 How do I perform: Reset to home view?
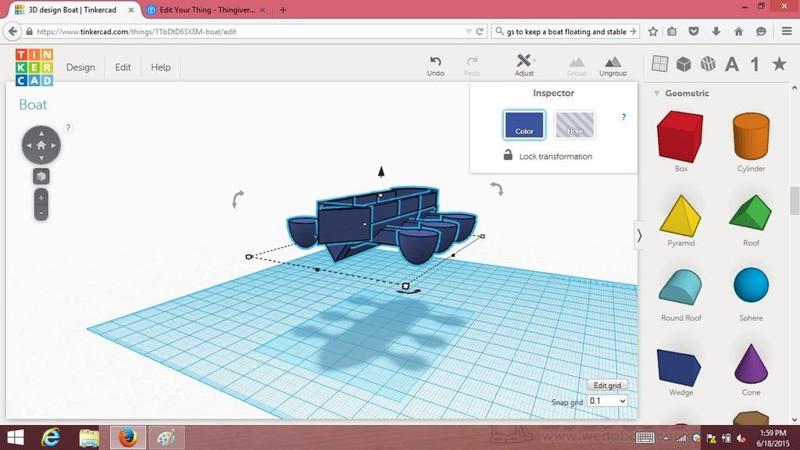point(41,145)
